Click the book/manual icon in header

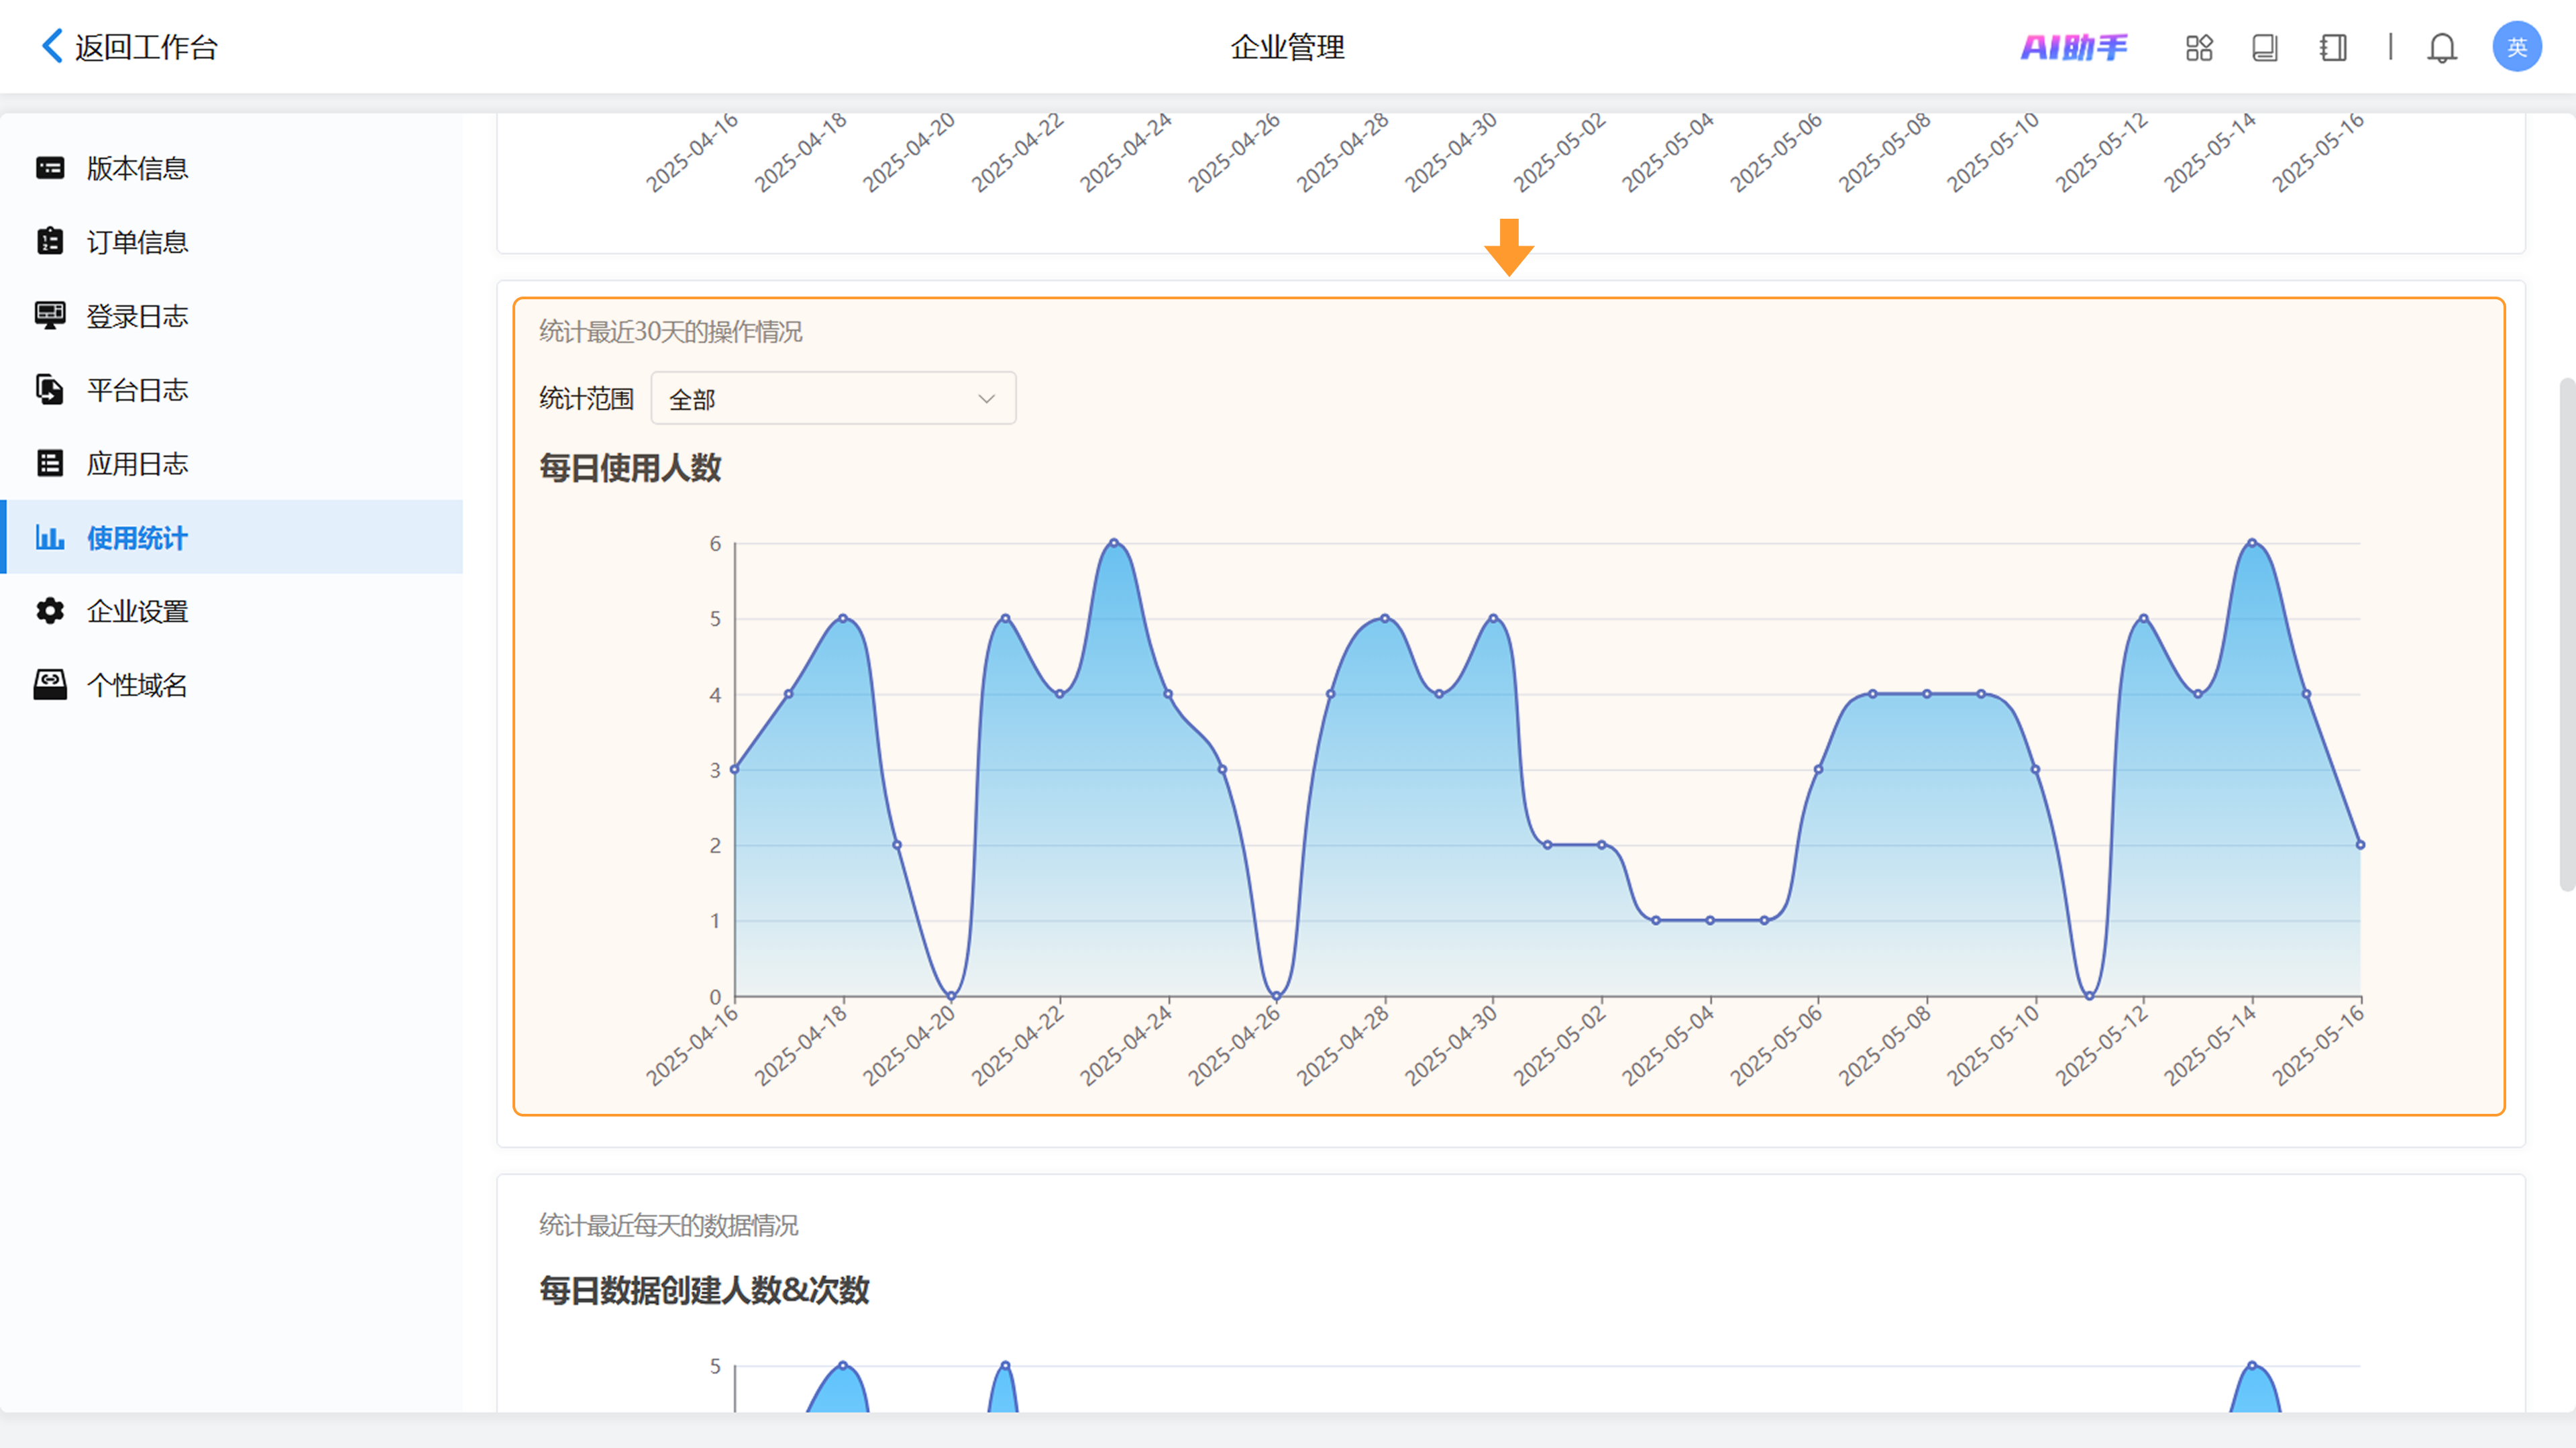point(2265,47)
